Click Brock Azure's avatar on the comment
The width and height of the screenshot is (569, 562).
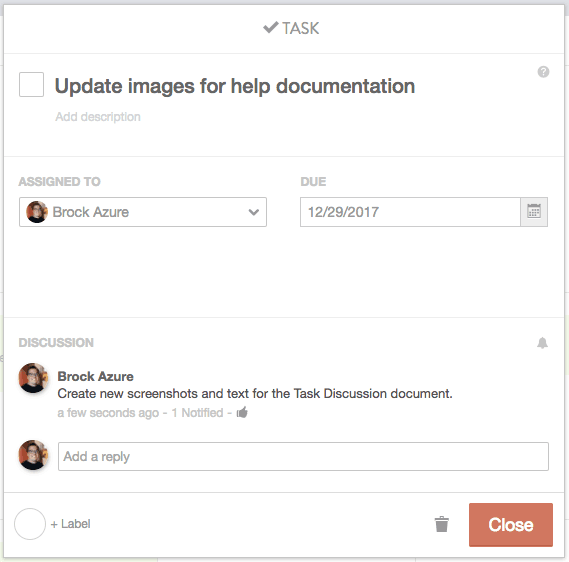tap(33, 378)
